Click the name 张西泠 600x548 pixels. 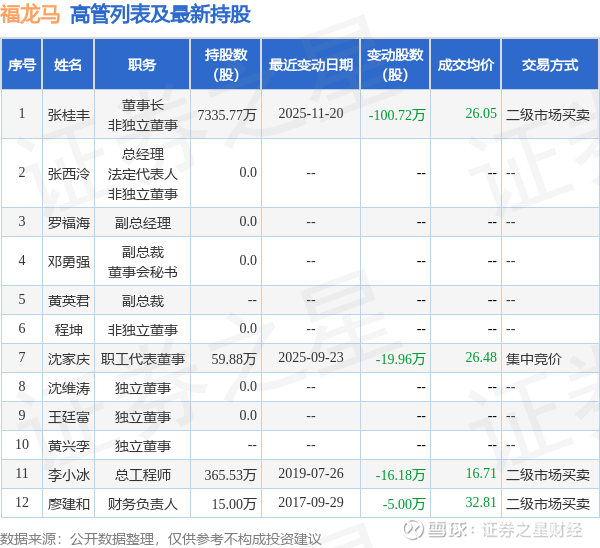pos(68,174)
